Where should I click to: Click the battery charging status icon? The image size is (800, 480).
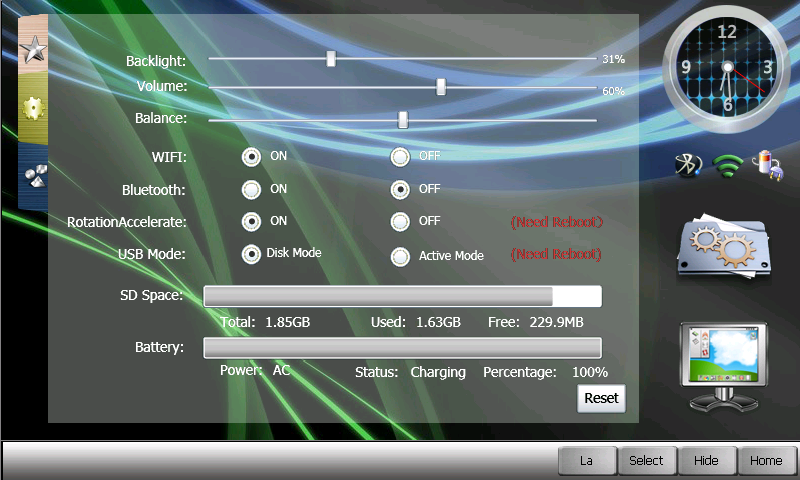(x=768, y=166)
